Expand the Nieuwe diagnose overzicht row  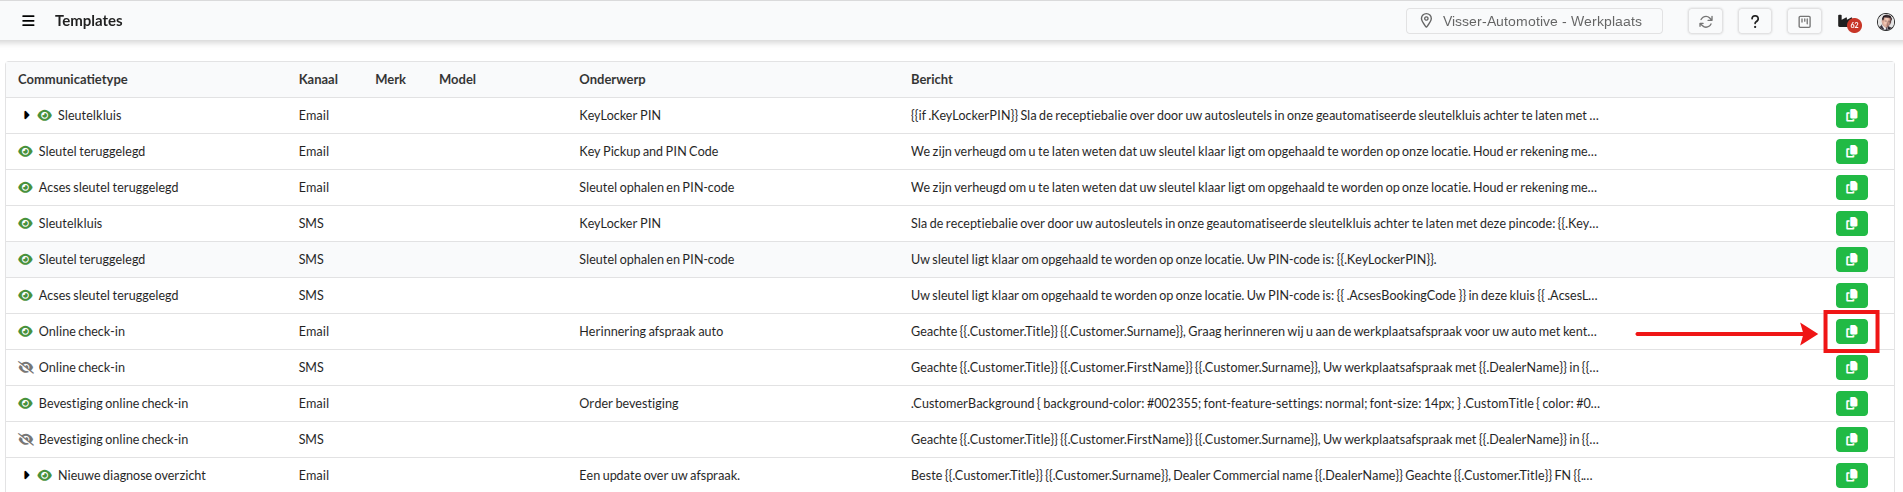[x=26, y=476]
